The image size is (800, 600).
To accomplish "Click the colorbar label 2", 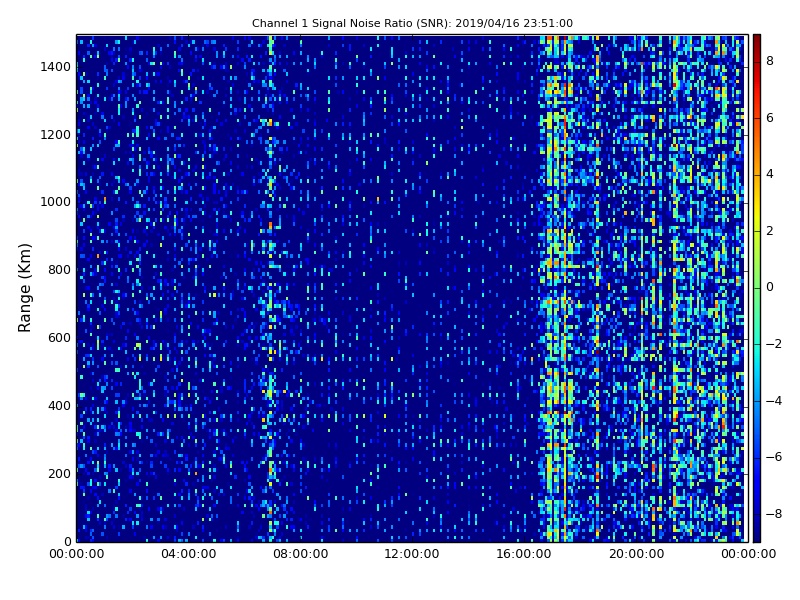I will click(770, 231).
